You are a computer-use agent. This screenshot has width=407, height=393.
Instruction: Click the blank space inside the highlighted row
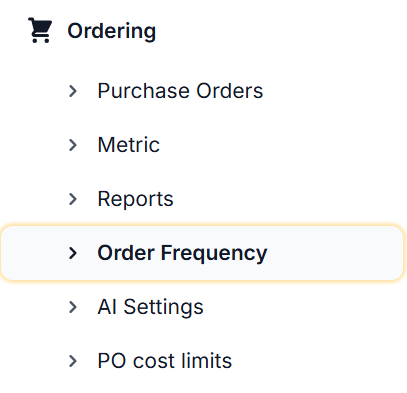tap(333, 253)
